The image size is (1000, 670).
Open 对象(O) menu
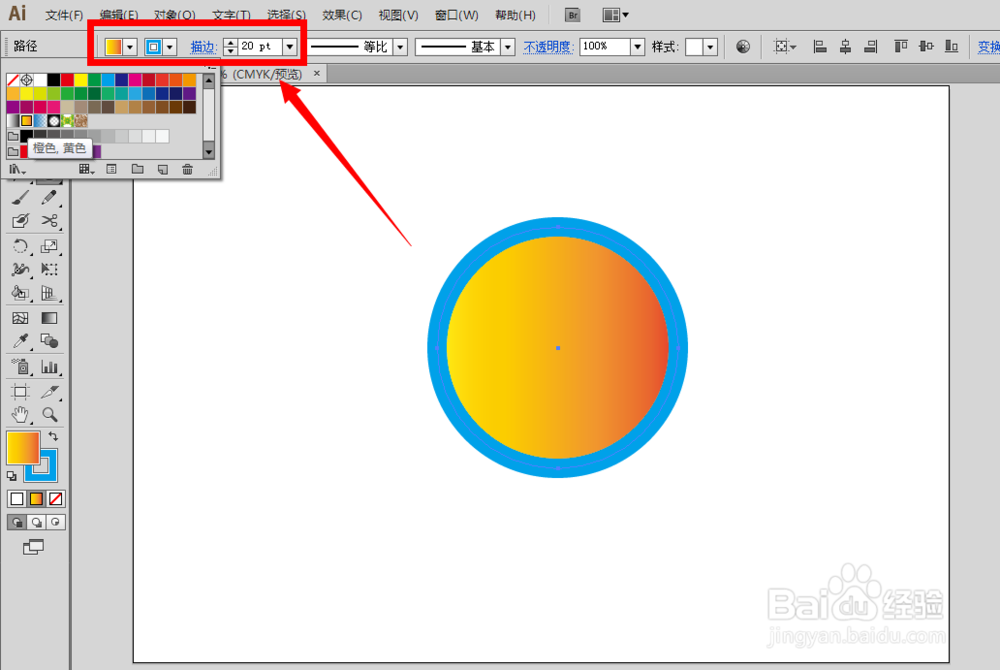175,15
